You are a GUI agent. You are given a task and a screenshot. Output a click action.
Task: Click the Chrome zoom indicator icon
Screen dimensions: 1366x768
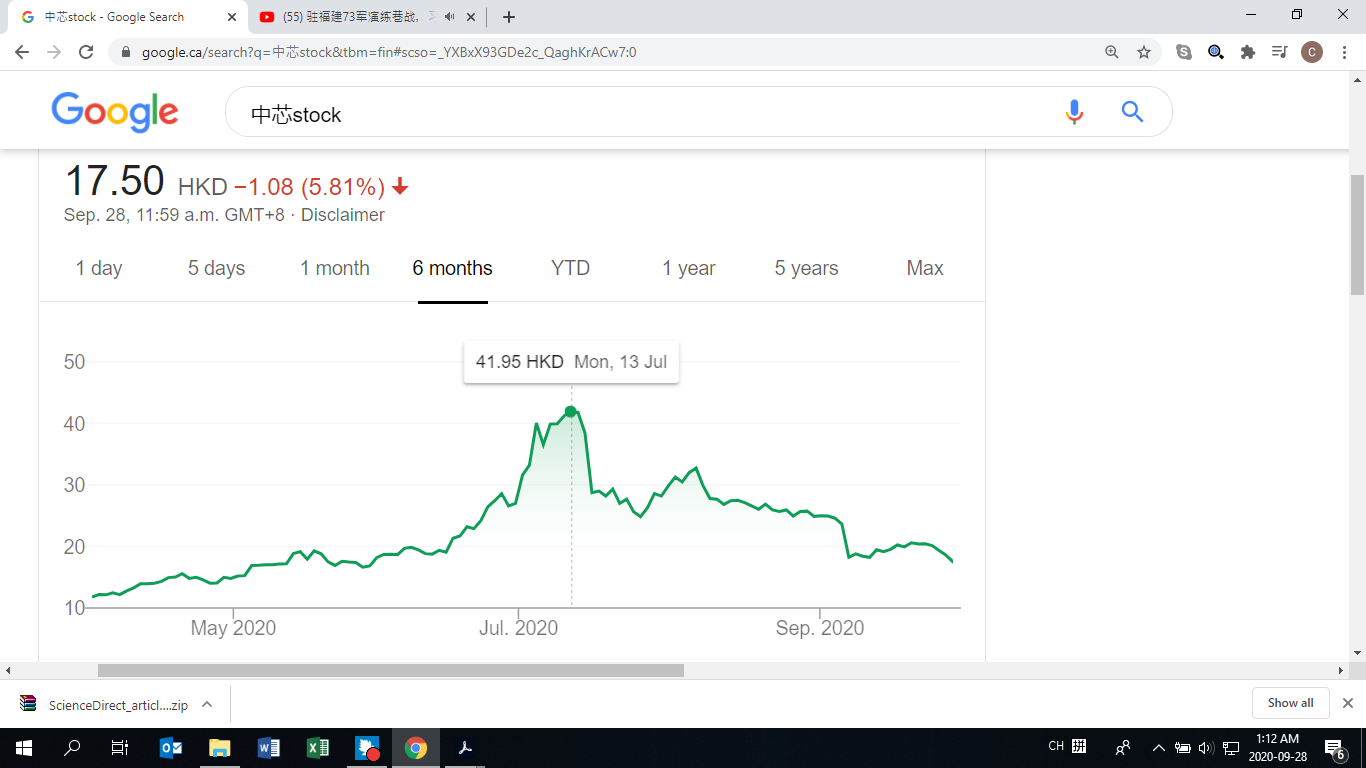[x=1112, y=52]
